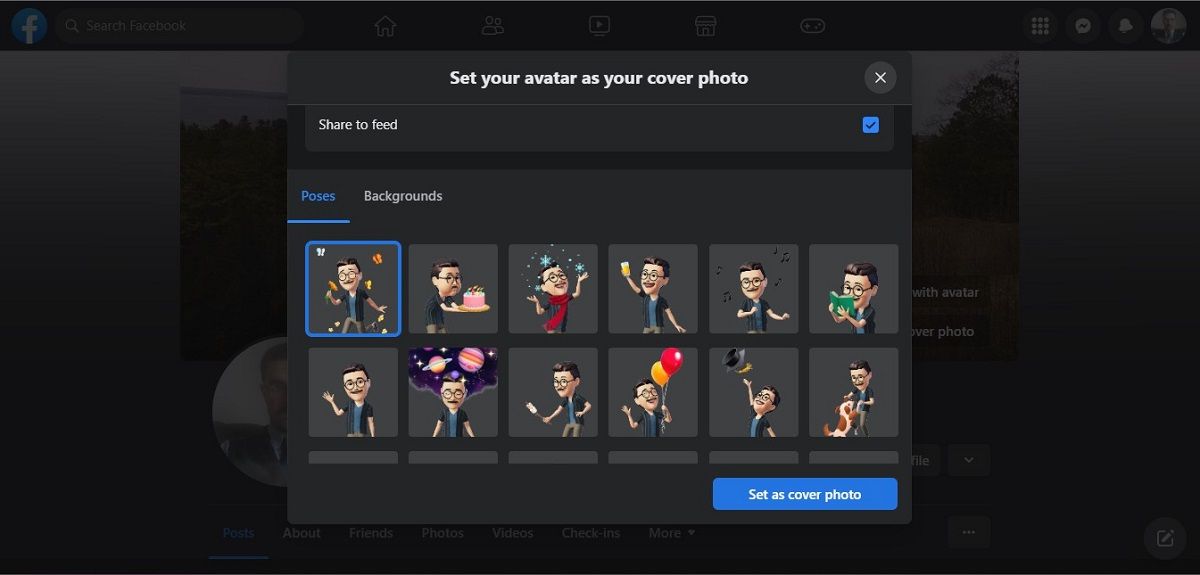Image resolution: width=1200 pixels, height=575 pixels.
Task: Click the new message compose icon
Action: pyautogui.click(x=1165, y=538)
